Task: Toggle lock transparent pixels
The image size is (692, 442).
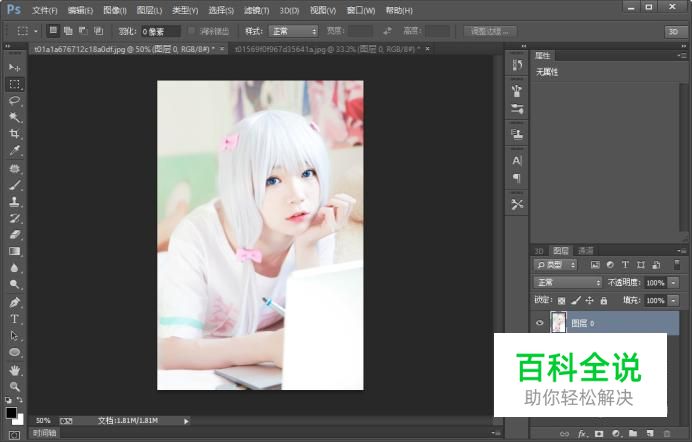Action: coord(561,300)
